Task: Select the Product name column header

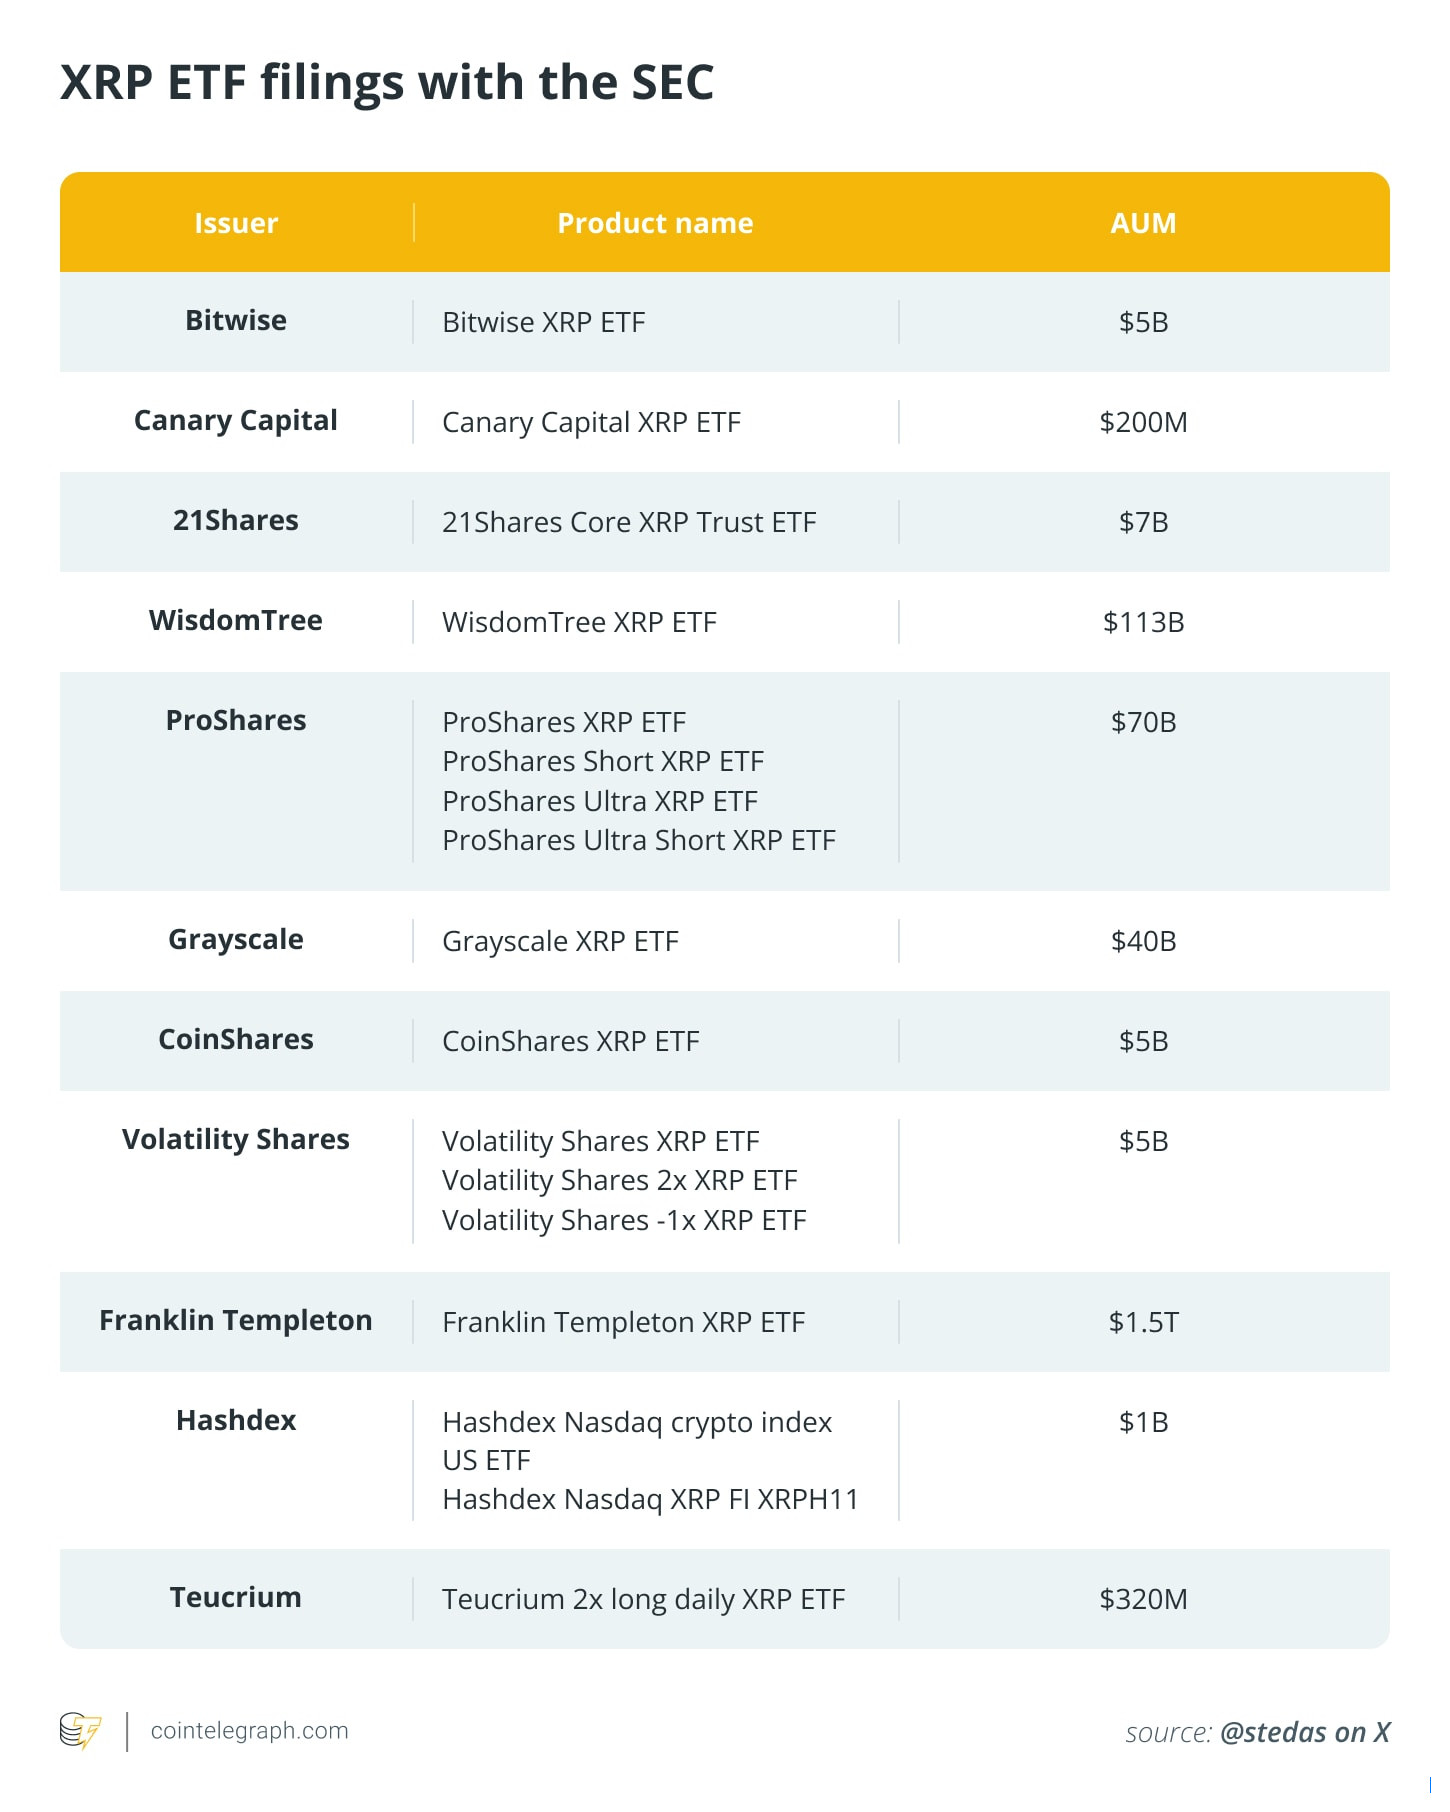Action: tap(655, 223)
